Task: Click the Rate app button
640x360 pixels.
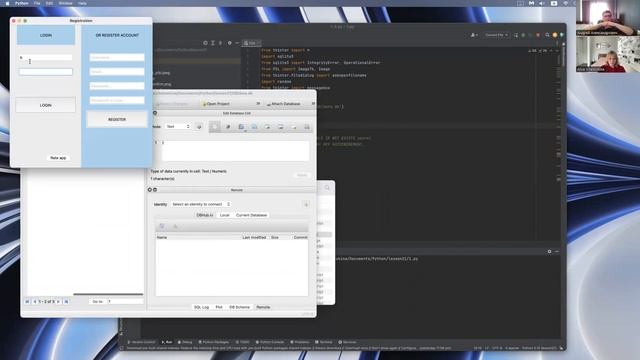Action: [x=58, y=158]
